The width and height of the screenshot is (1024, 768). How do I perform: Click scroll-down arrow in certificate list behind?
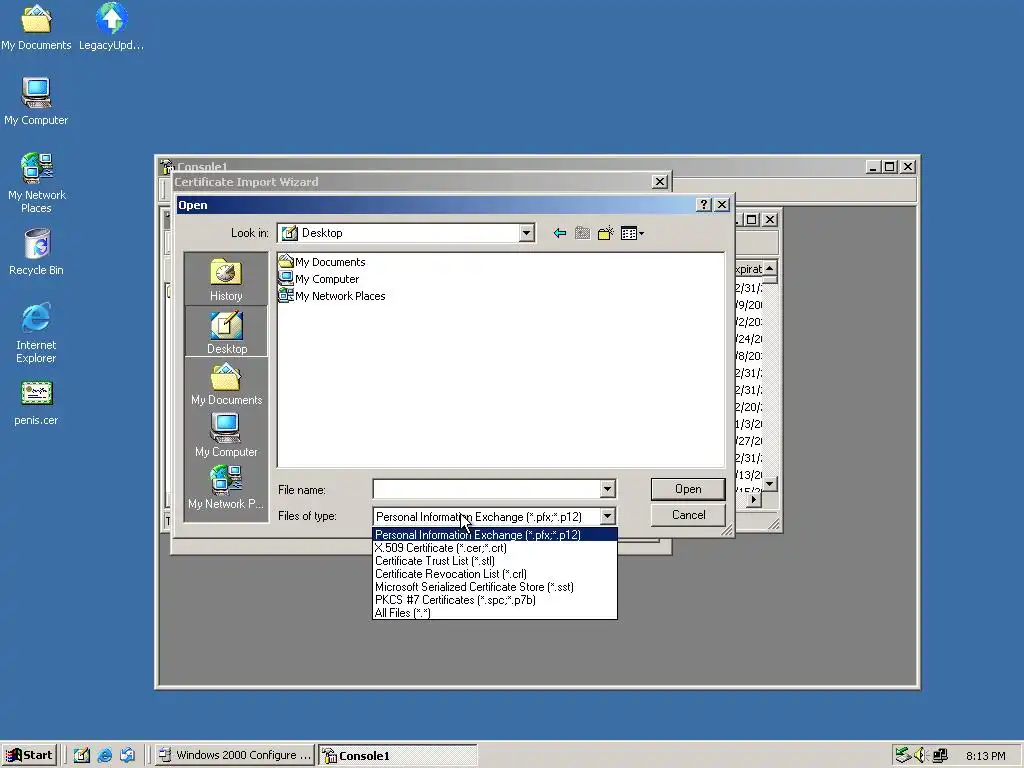pos(770,484)
